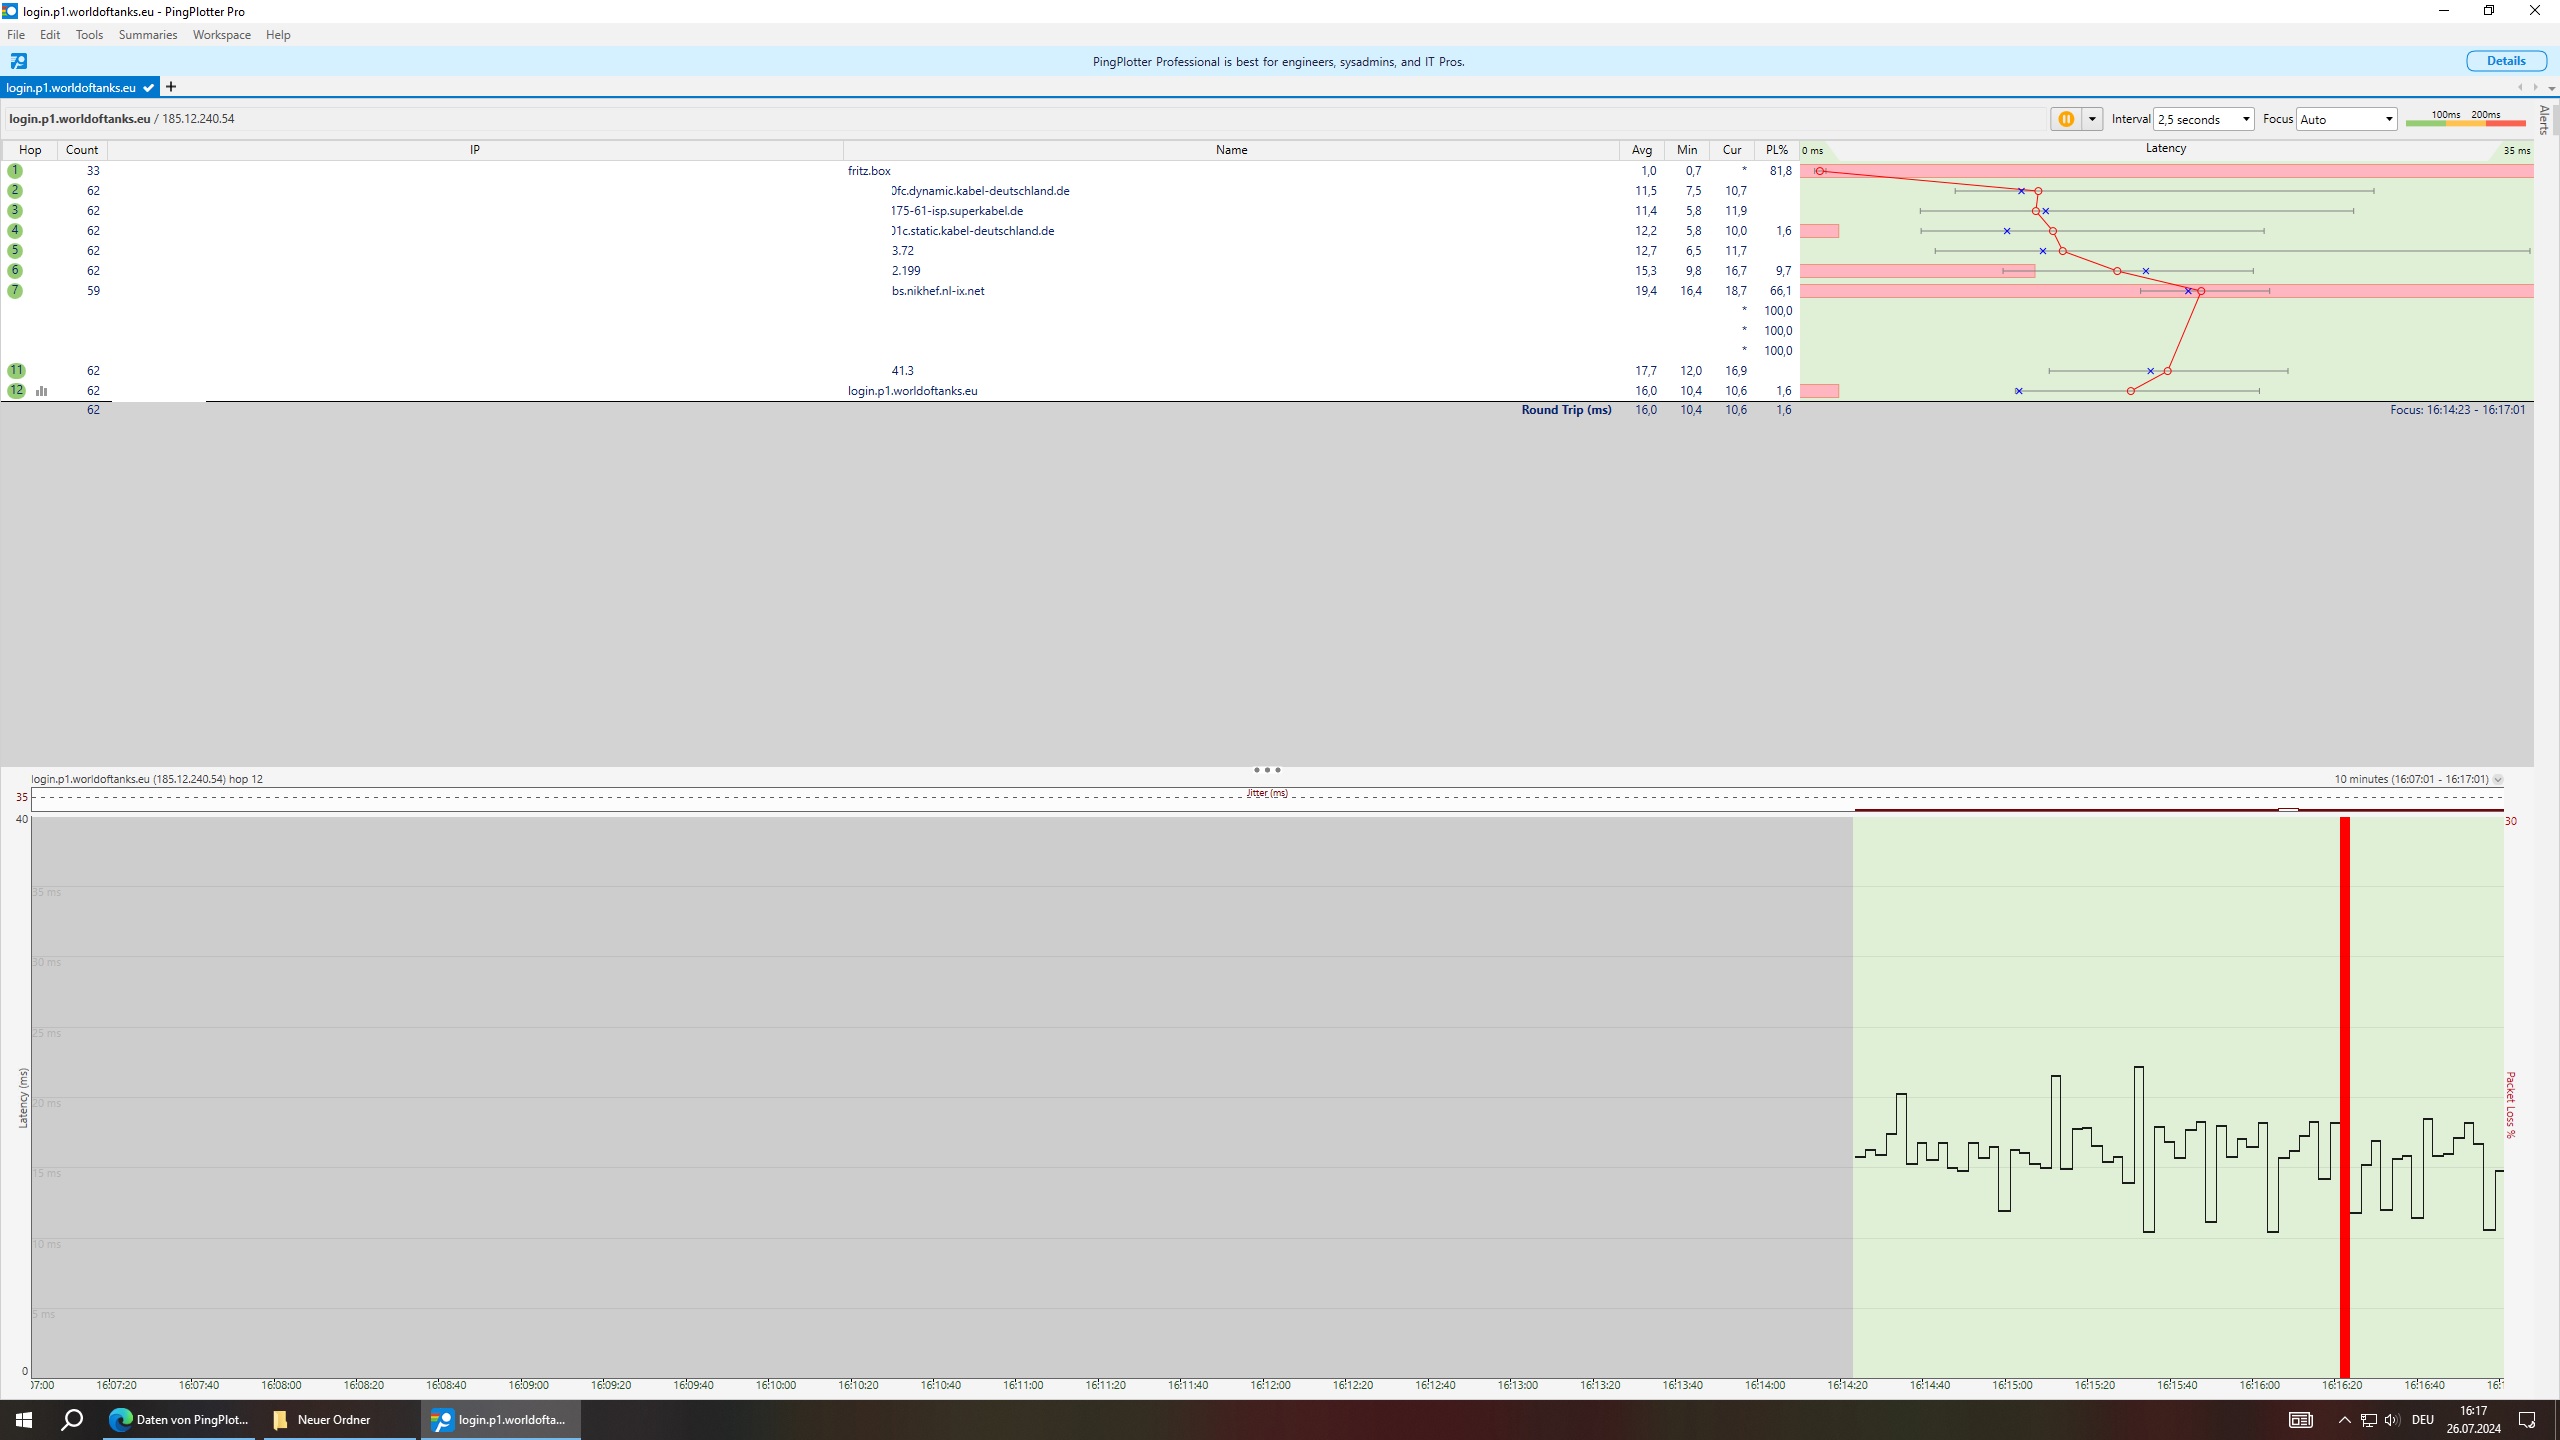Pause the trace with orange pause button
This screenshot has width=2560, height=1440.
pyautogui.click(x=2065, y=119)
